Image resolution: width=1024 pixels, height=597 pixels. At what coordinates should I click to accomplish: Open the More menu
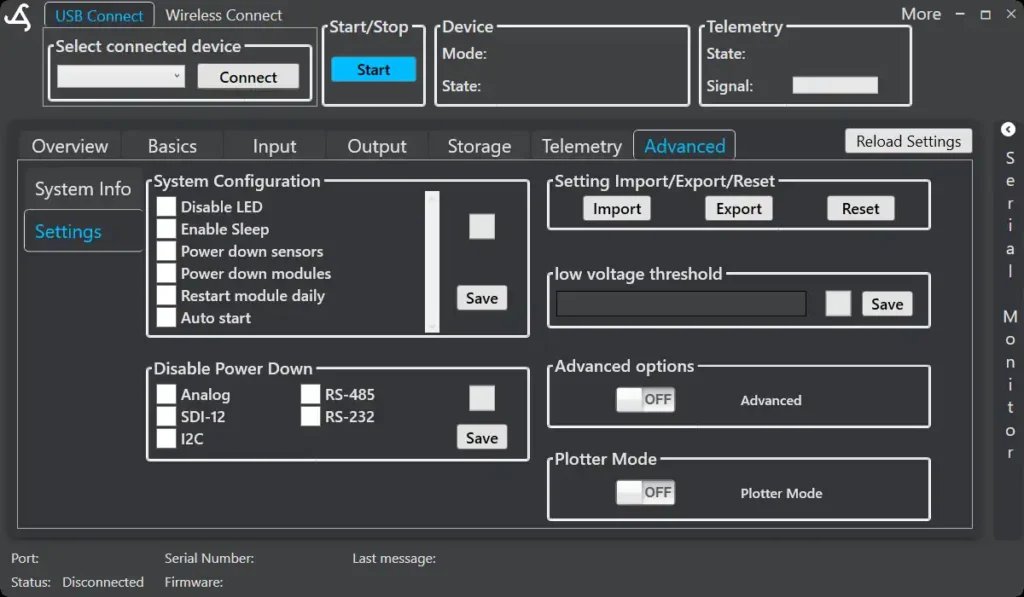(920, 14)
